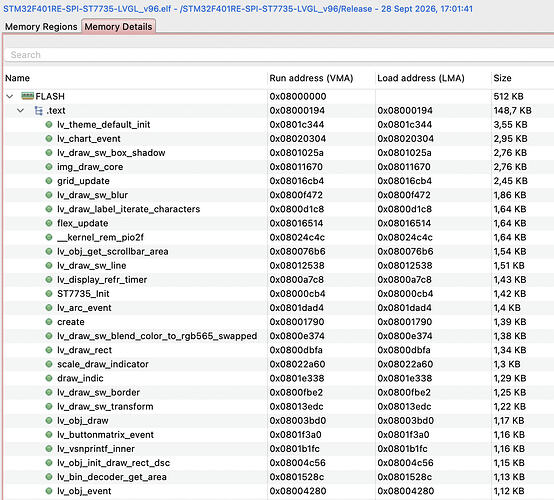
Task: Select the lv_draw_sw_box_shadow symbol name
Action: pyautogui.click(x=111, y=153)
